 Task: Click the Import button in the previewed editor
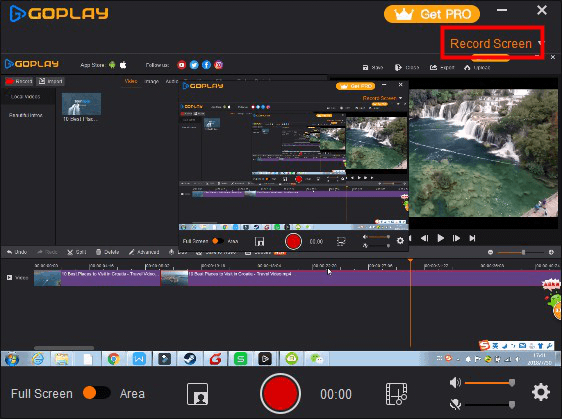[x=50, y=81]
